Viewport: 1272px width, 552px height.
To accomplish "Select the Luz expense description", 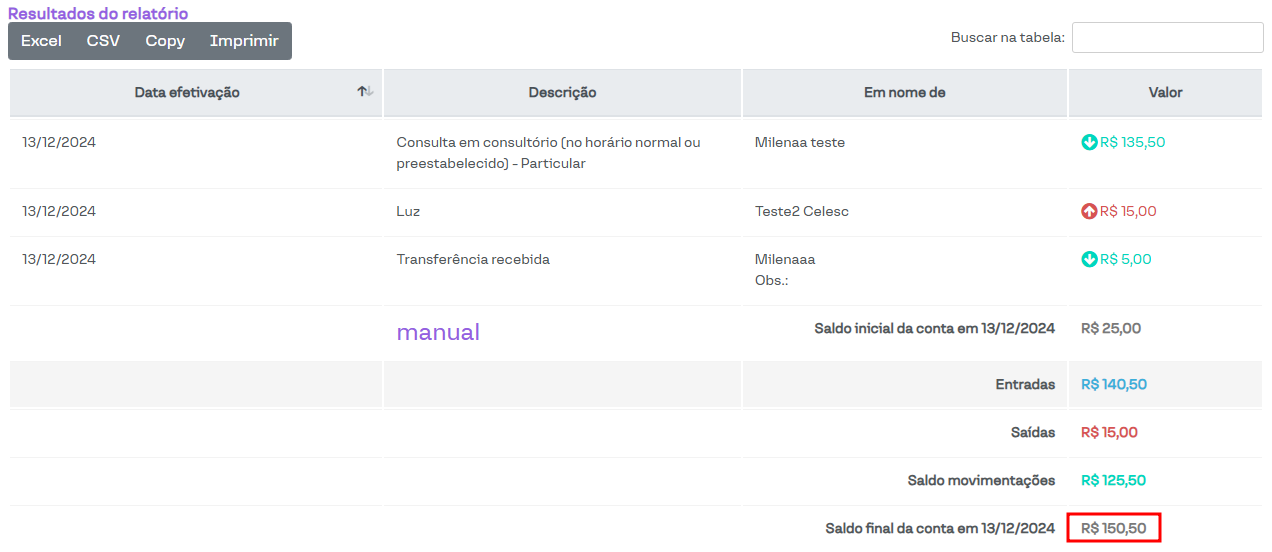I will tap(408, 212).
